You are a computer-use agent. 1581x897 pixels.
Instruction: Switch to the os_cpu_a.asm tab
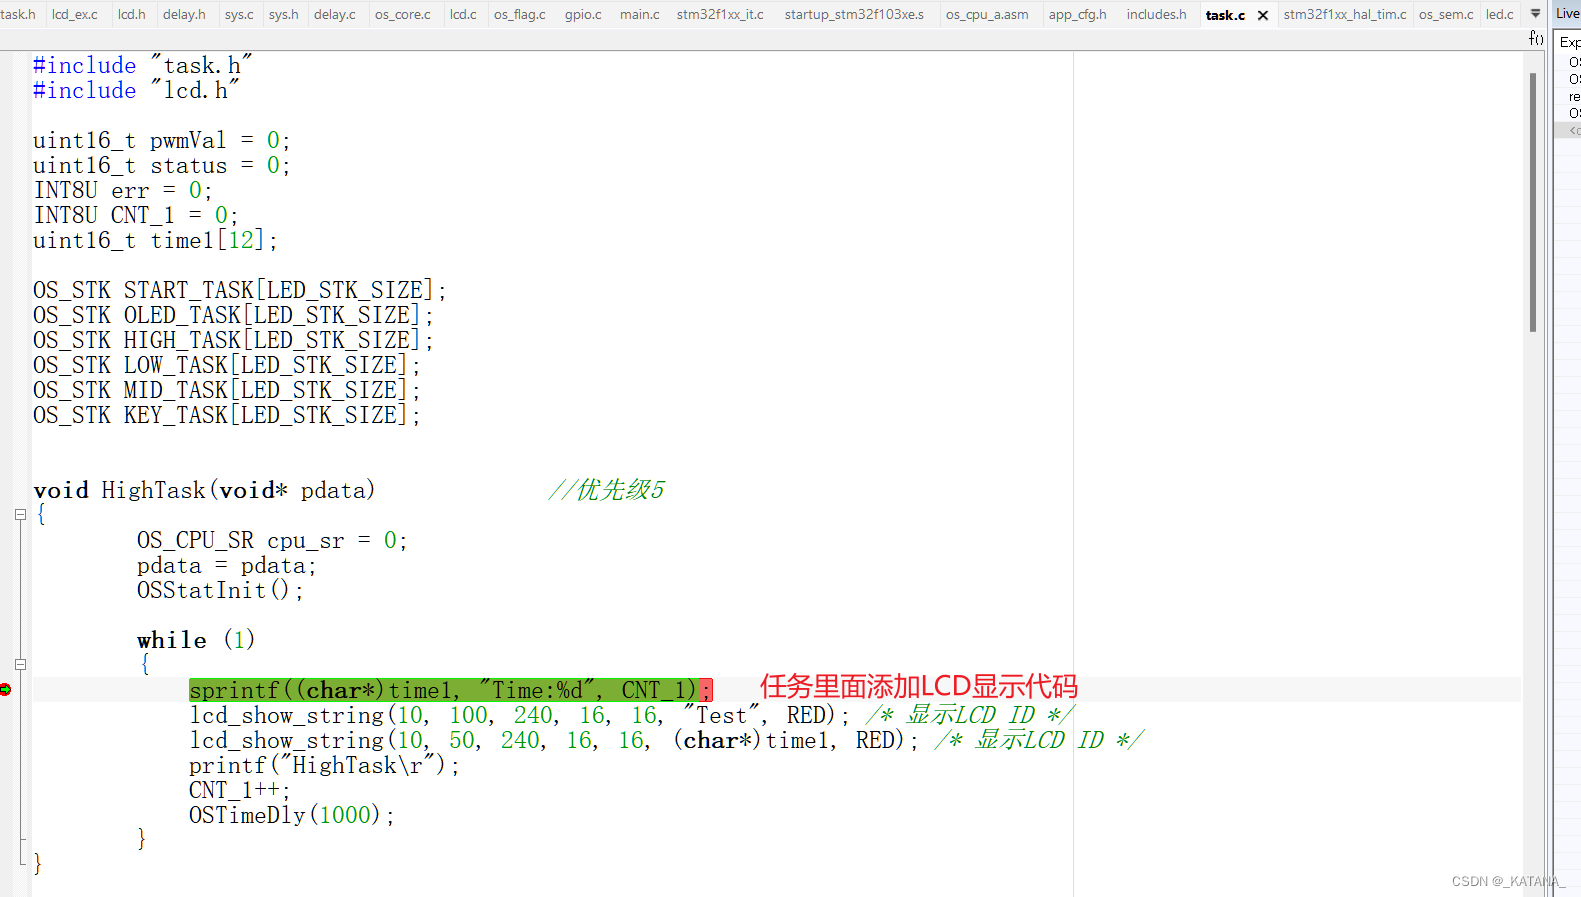pos(987,14)
